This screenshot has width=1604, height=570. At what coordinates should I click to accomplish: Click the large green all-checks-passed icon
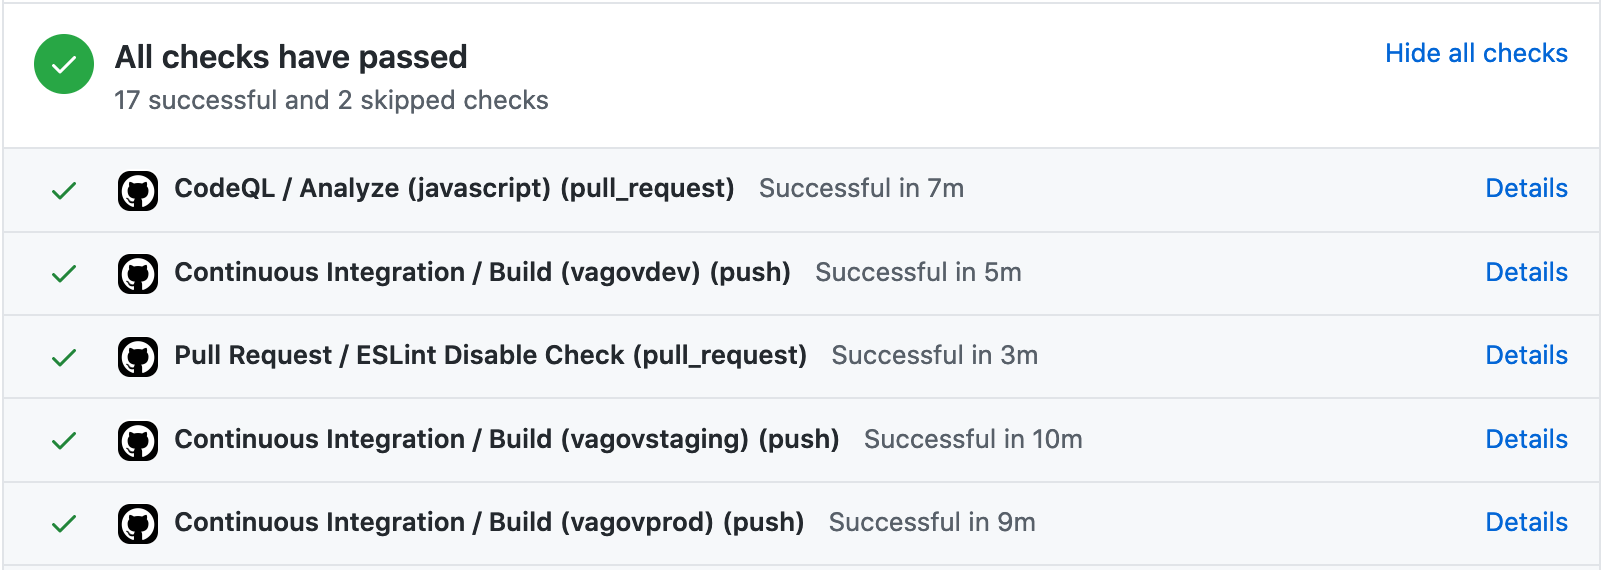point(64,64)
